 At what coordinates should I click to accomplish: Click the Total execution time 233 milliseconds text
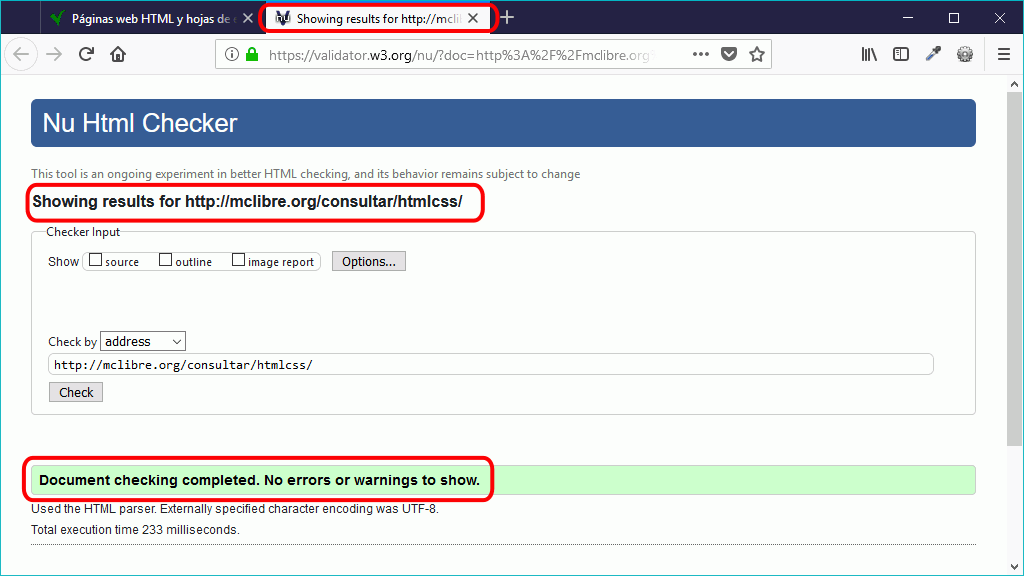click(x=135, y=530)
